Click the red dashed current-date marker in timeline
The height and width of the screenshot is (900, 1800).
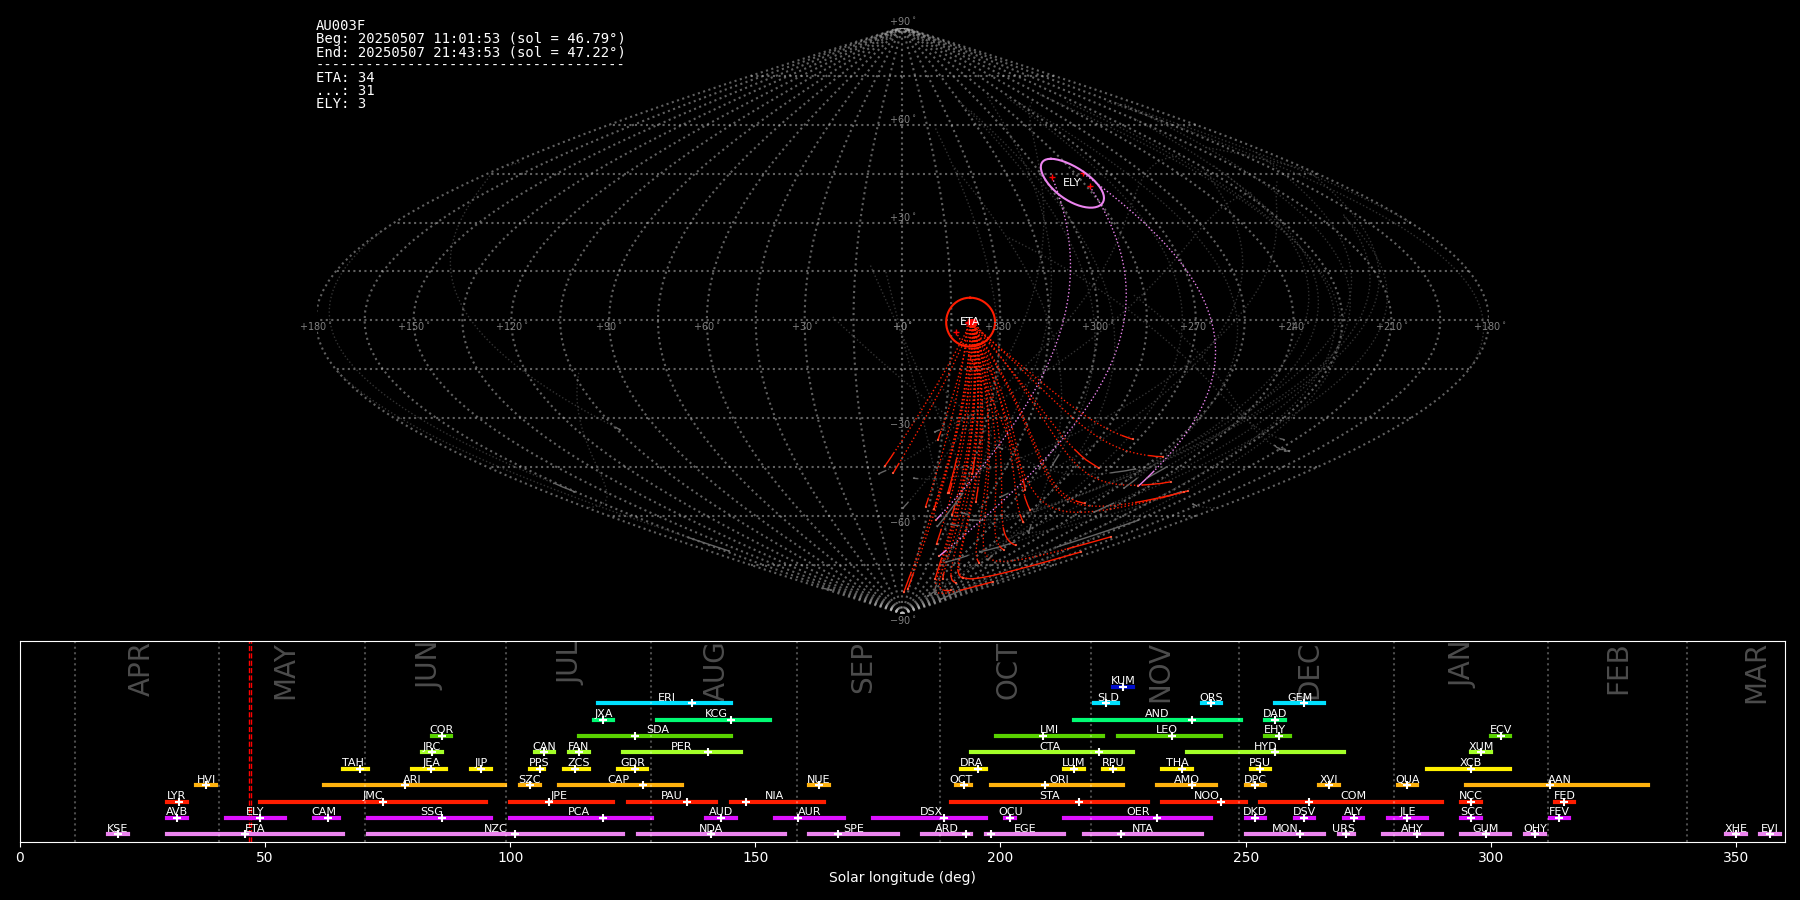(x=250, y=741)
